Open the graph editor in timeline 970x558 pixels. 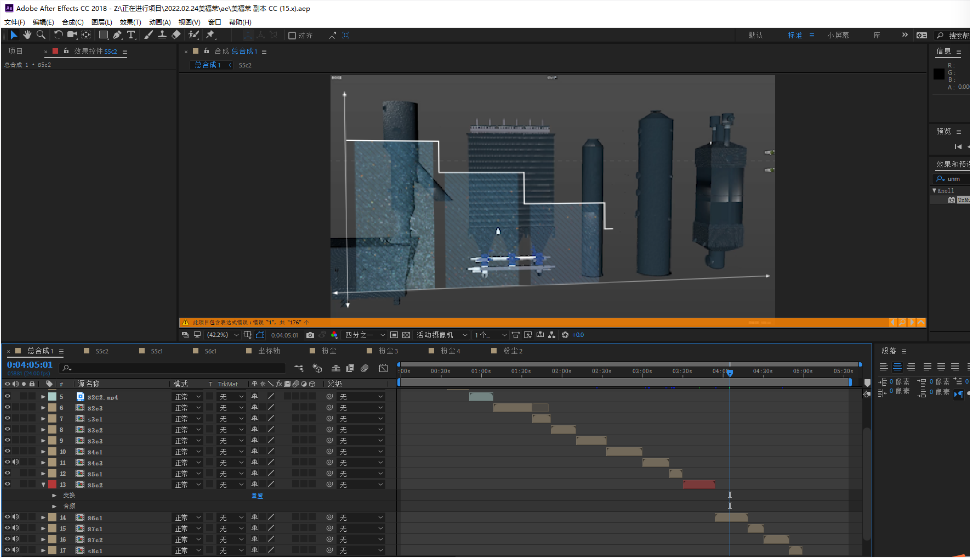coord(384,368)
